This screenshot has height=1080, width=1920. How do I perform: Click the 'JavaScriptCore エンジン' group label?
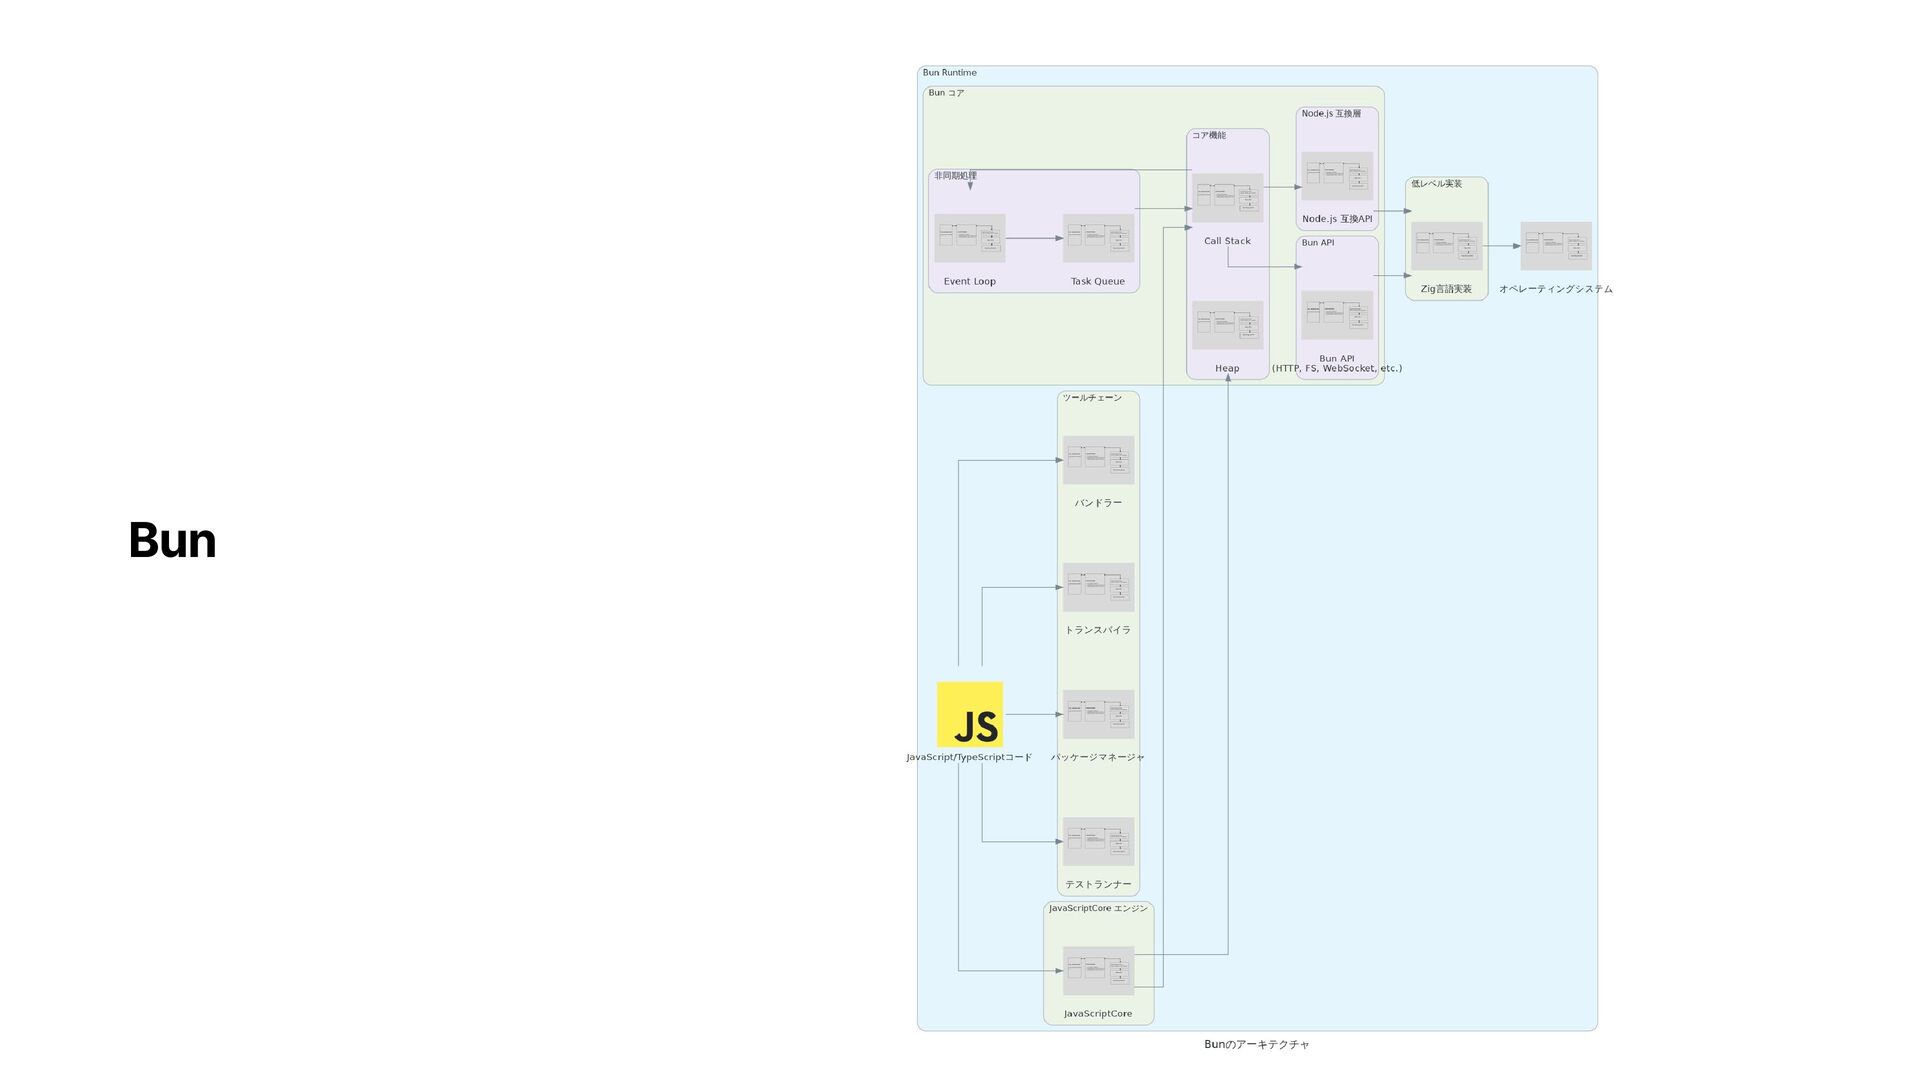point(1098,909)
